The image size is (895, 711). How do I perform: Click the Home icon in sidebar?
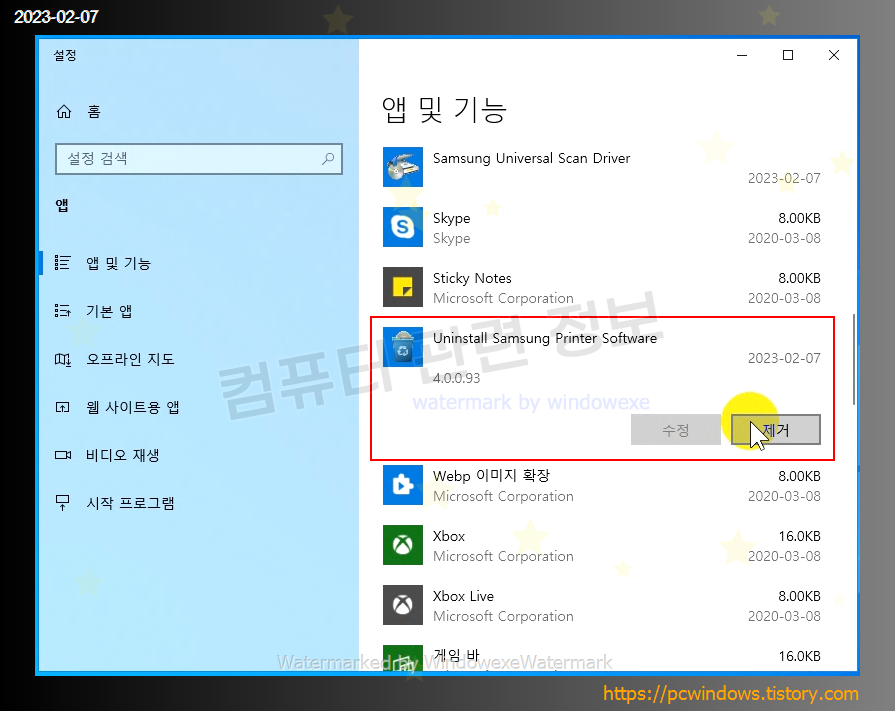click(x=64, y=111)
